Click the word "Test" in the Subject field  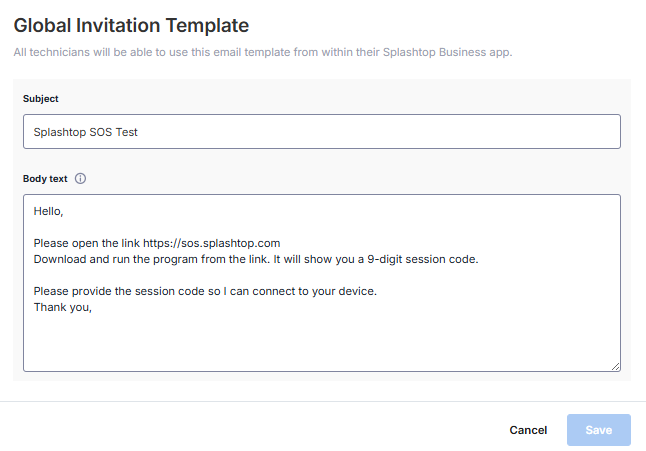point(126,132)
